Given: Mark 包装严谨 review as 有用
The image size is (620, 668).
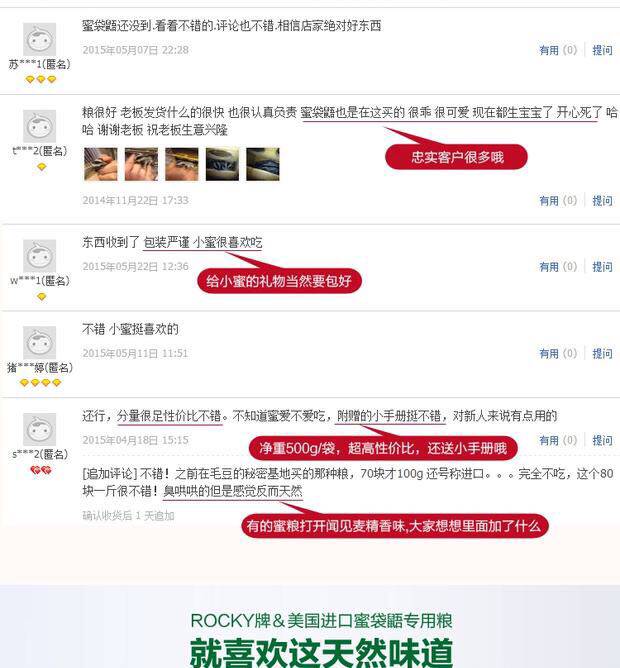Looking at the screenshot, I should 558,267.
